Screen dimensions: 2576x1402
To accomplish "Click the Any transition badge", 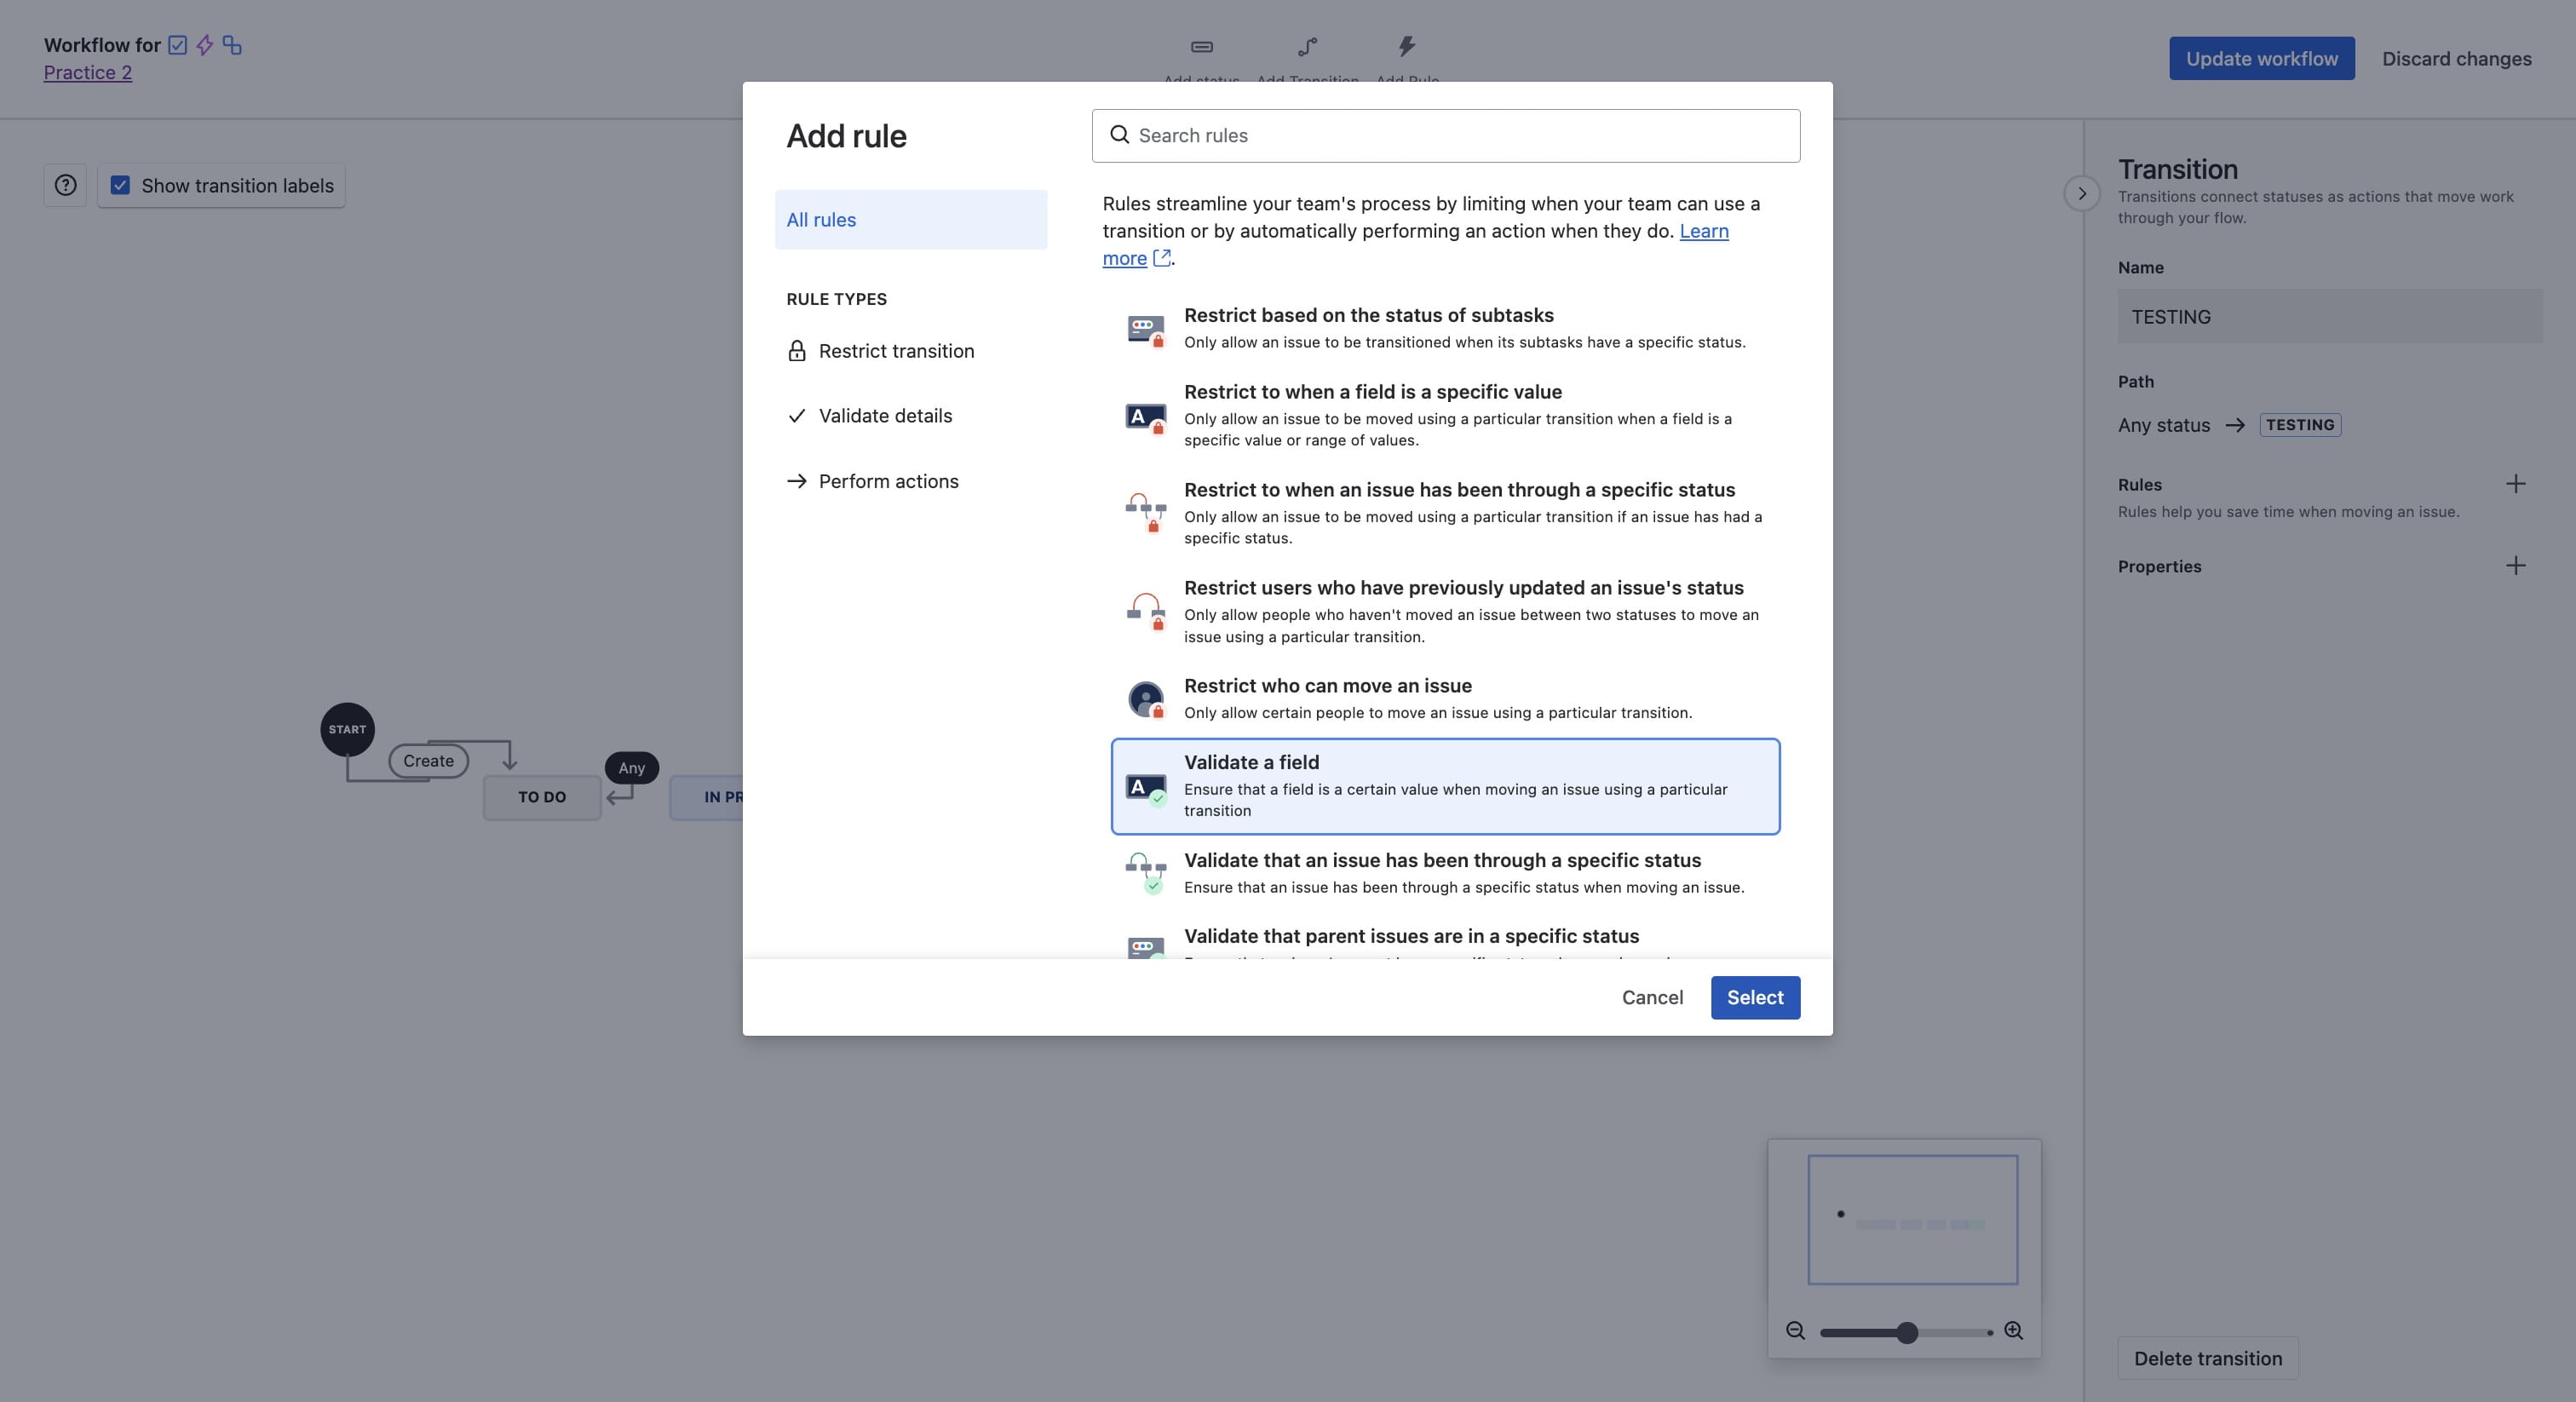I will pos(631,768).
